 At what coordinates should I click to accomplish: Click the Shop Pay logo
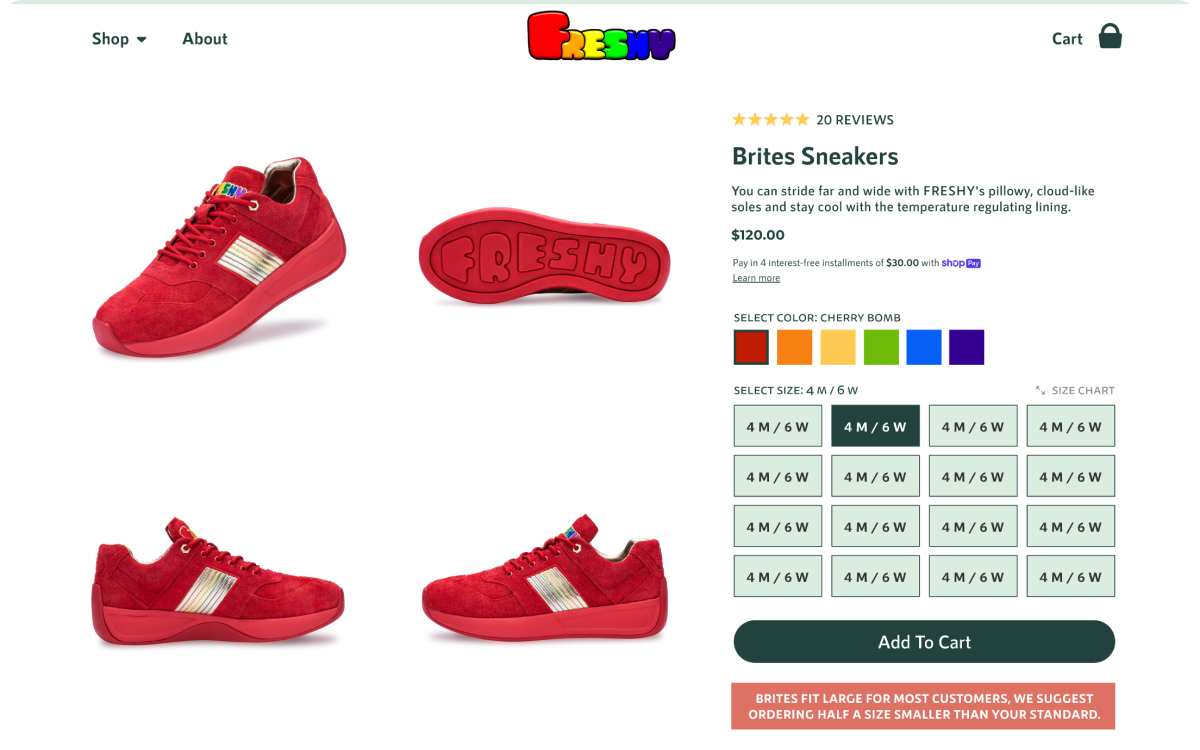961,263
